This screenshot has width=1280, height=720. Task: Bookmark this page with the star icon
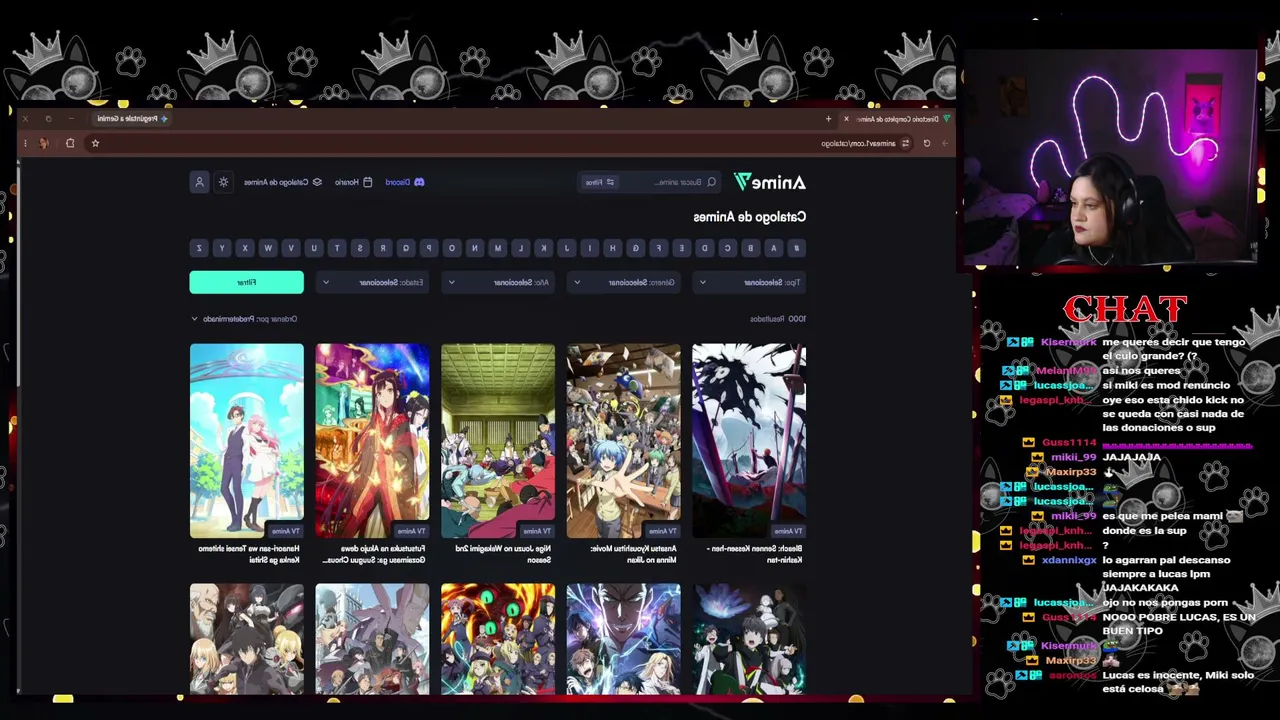95,143
